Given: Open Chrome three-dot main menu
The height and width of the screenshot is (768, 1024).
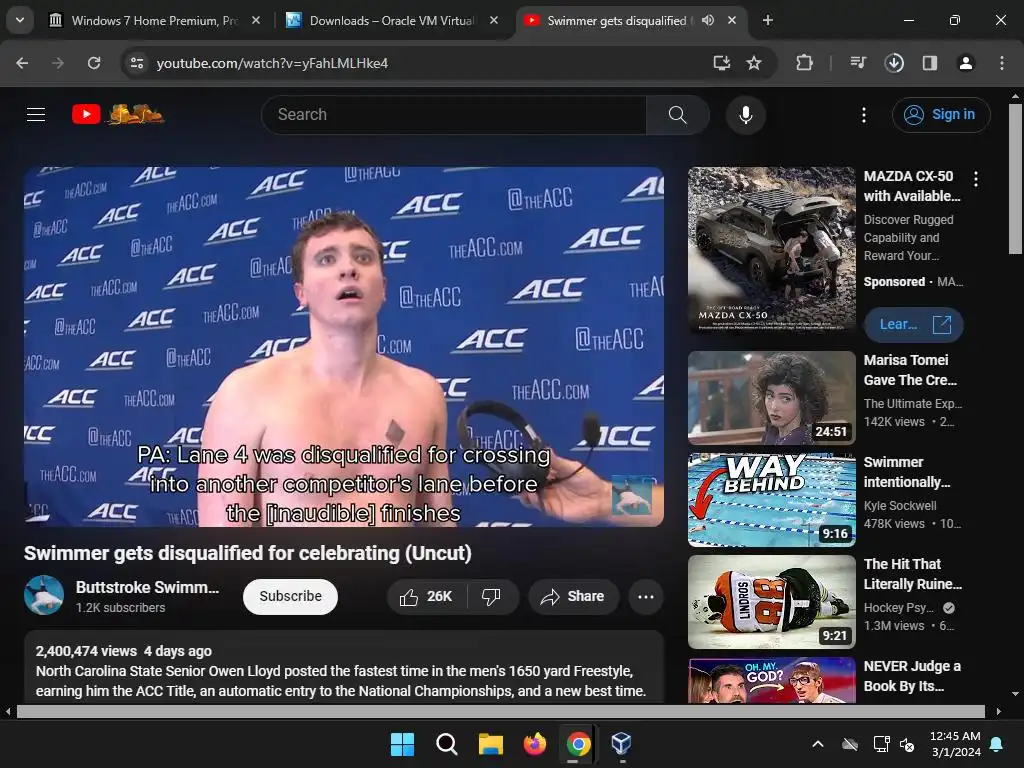Looking at the screenshot, I should (x=1002, y=63).
